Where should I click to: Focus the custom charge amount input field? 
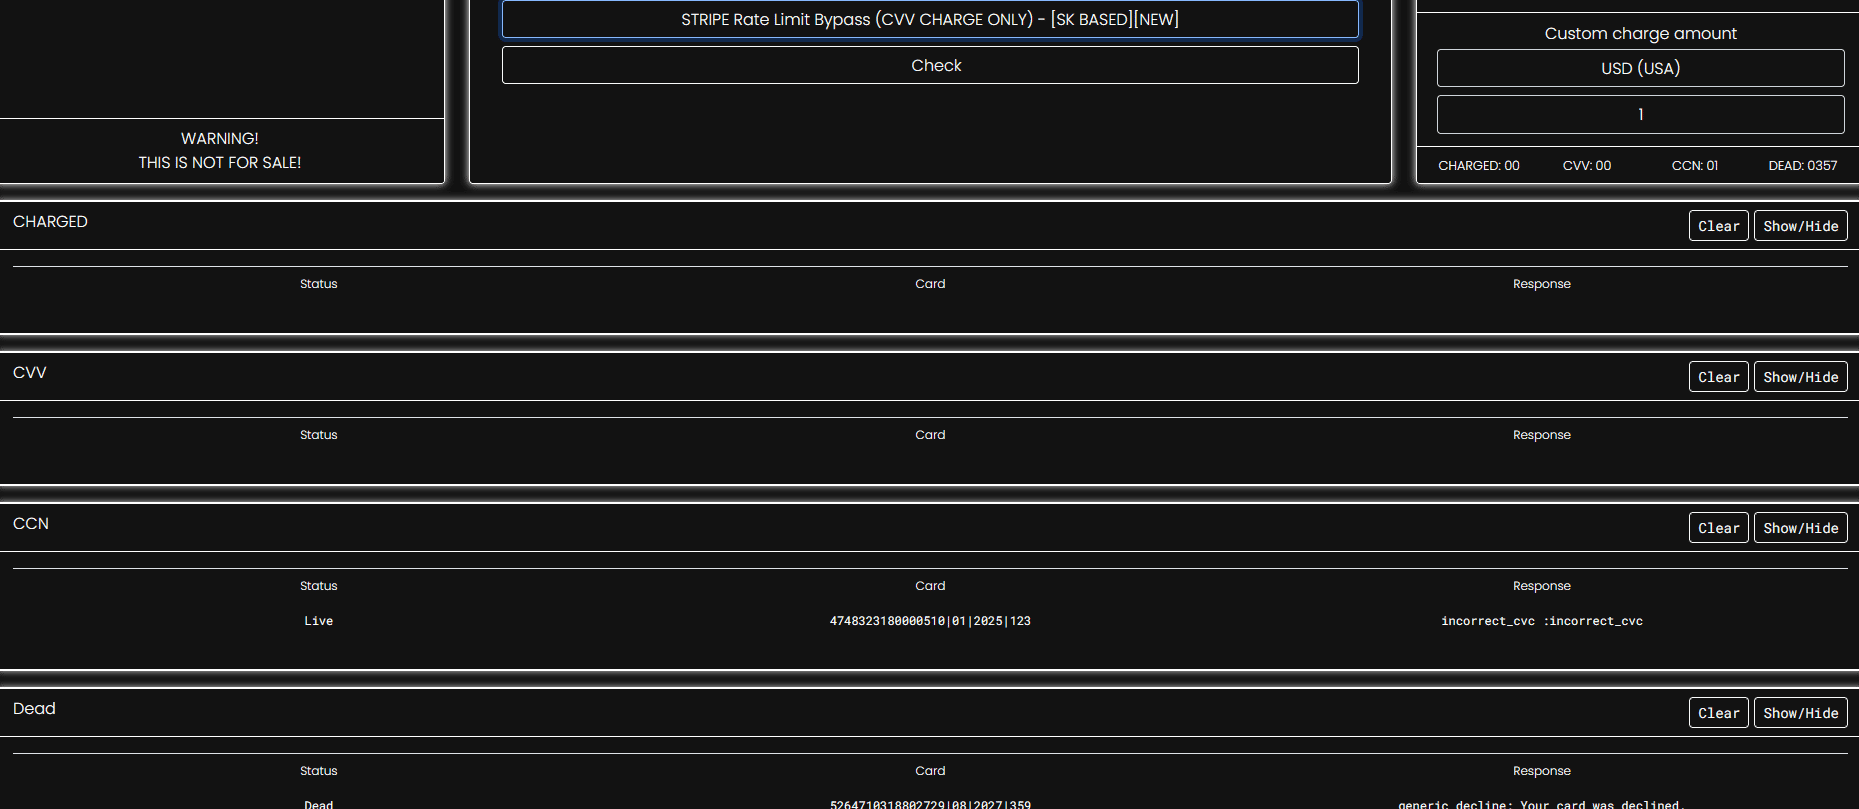click(x=1640, y=114)
